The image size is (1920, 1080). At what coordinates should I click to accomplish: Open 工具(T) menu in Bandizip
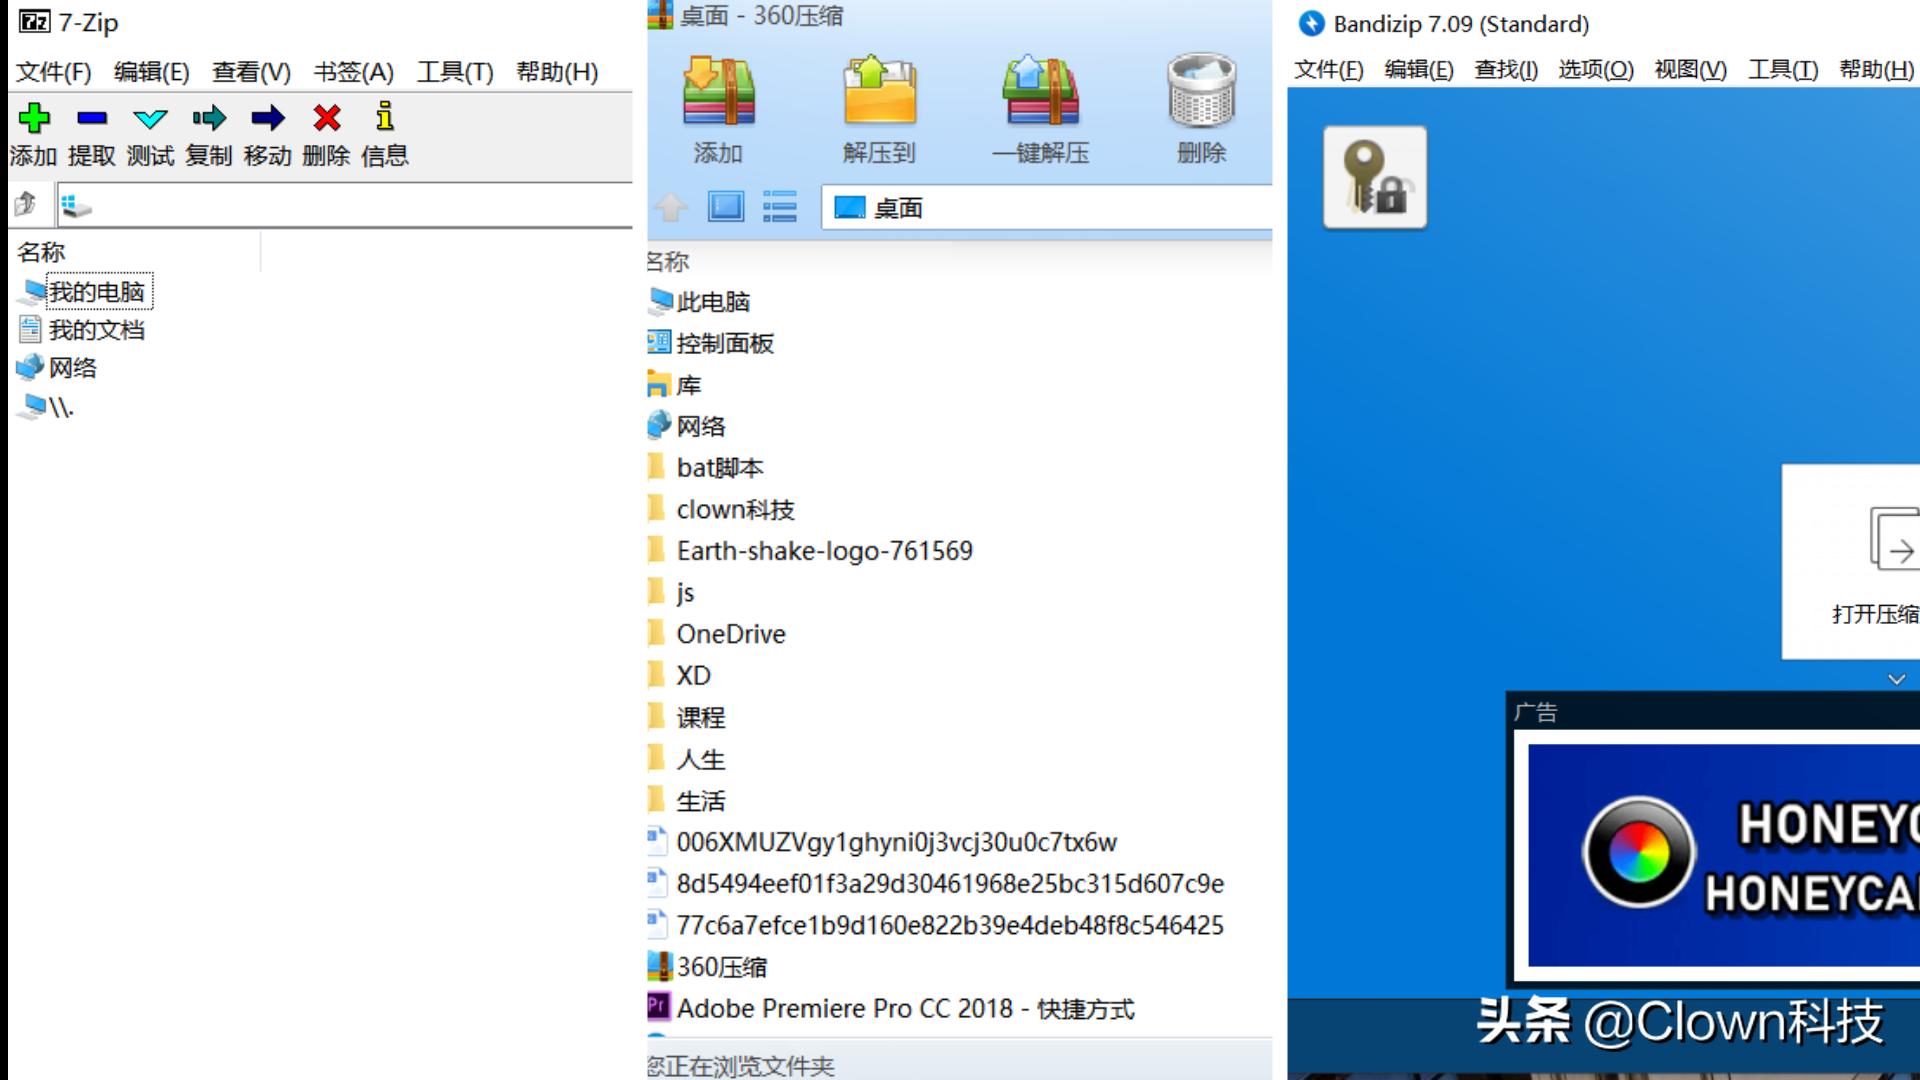click(1783, 69)
